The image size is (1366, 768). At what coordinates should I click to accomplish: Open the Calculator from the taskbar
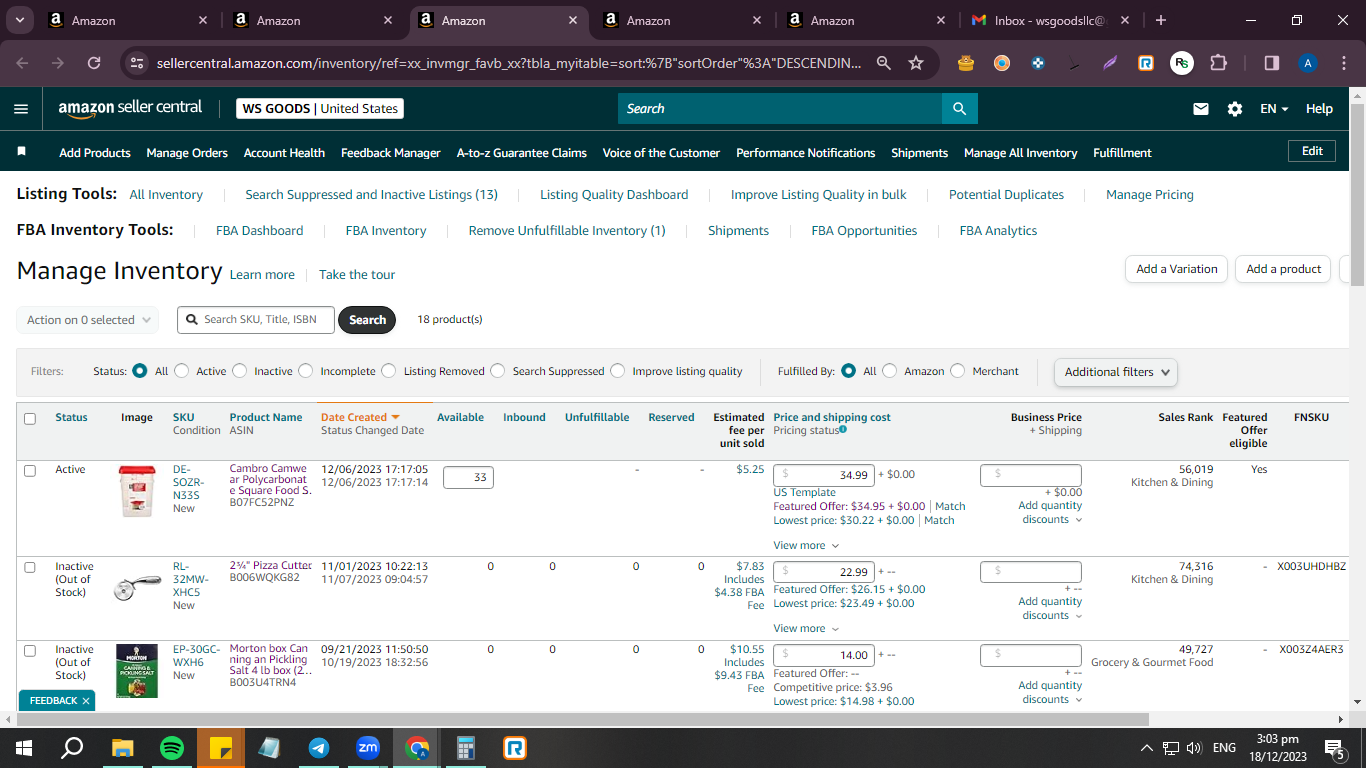[x=466, y=747]
